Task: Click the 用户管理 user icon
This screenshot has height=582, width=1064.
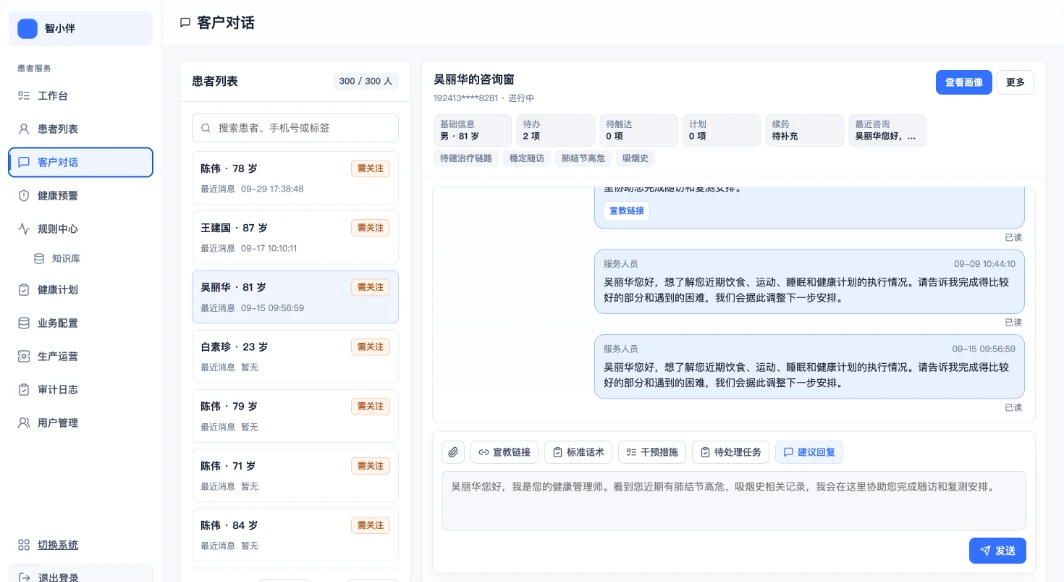Action: 24,423
